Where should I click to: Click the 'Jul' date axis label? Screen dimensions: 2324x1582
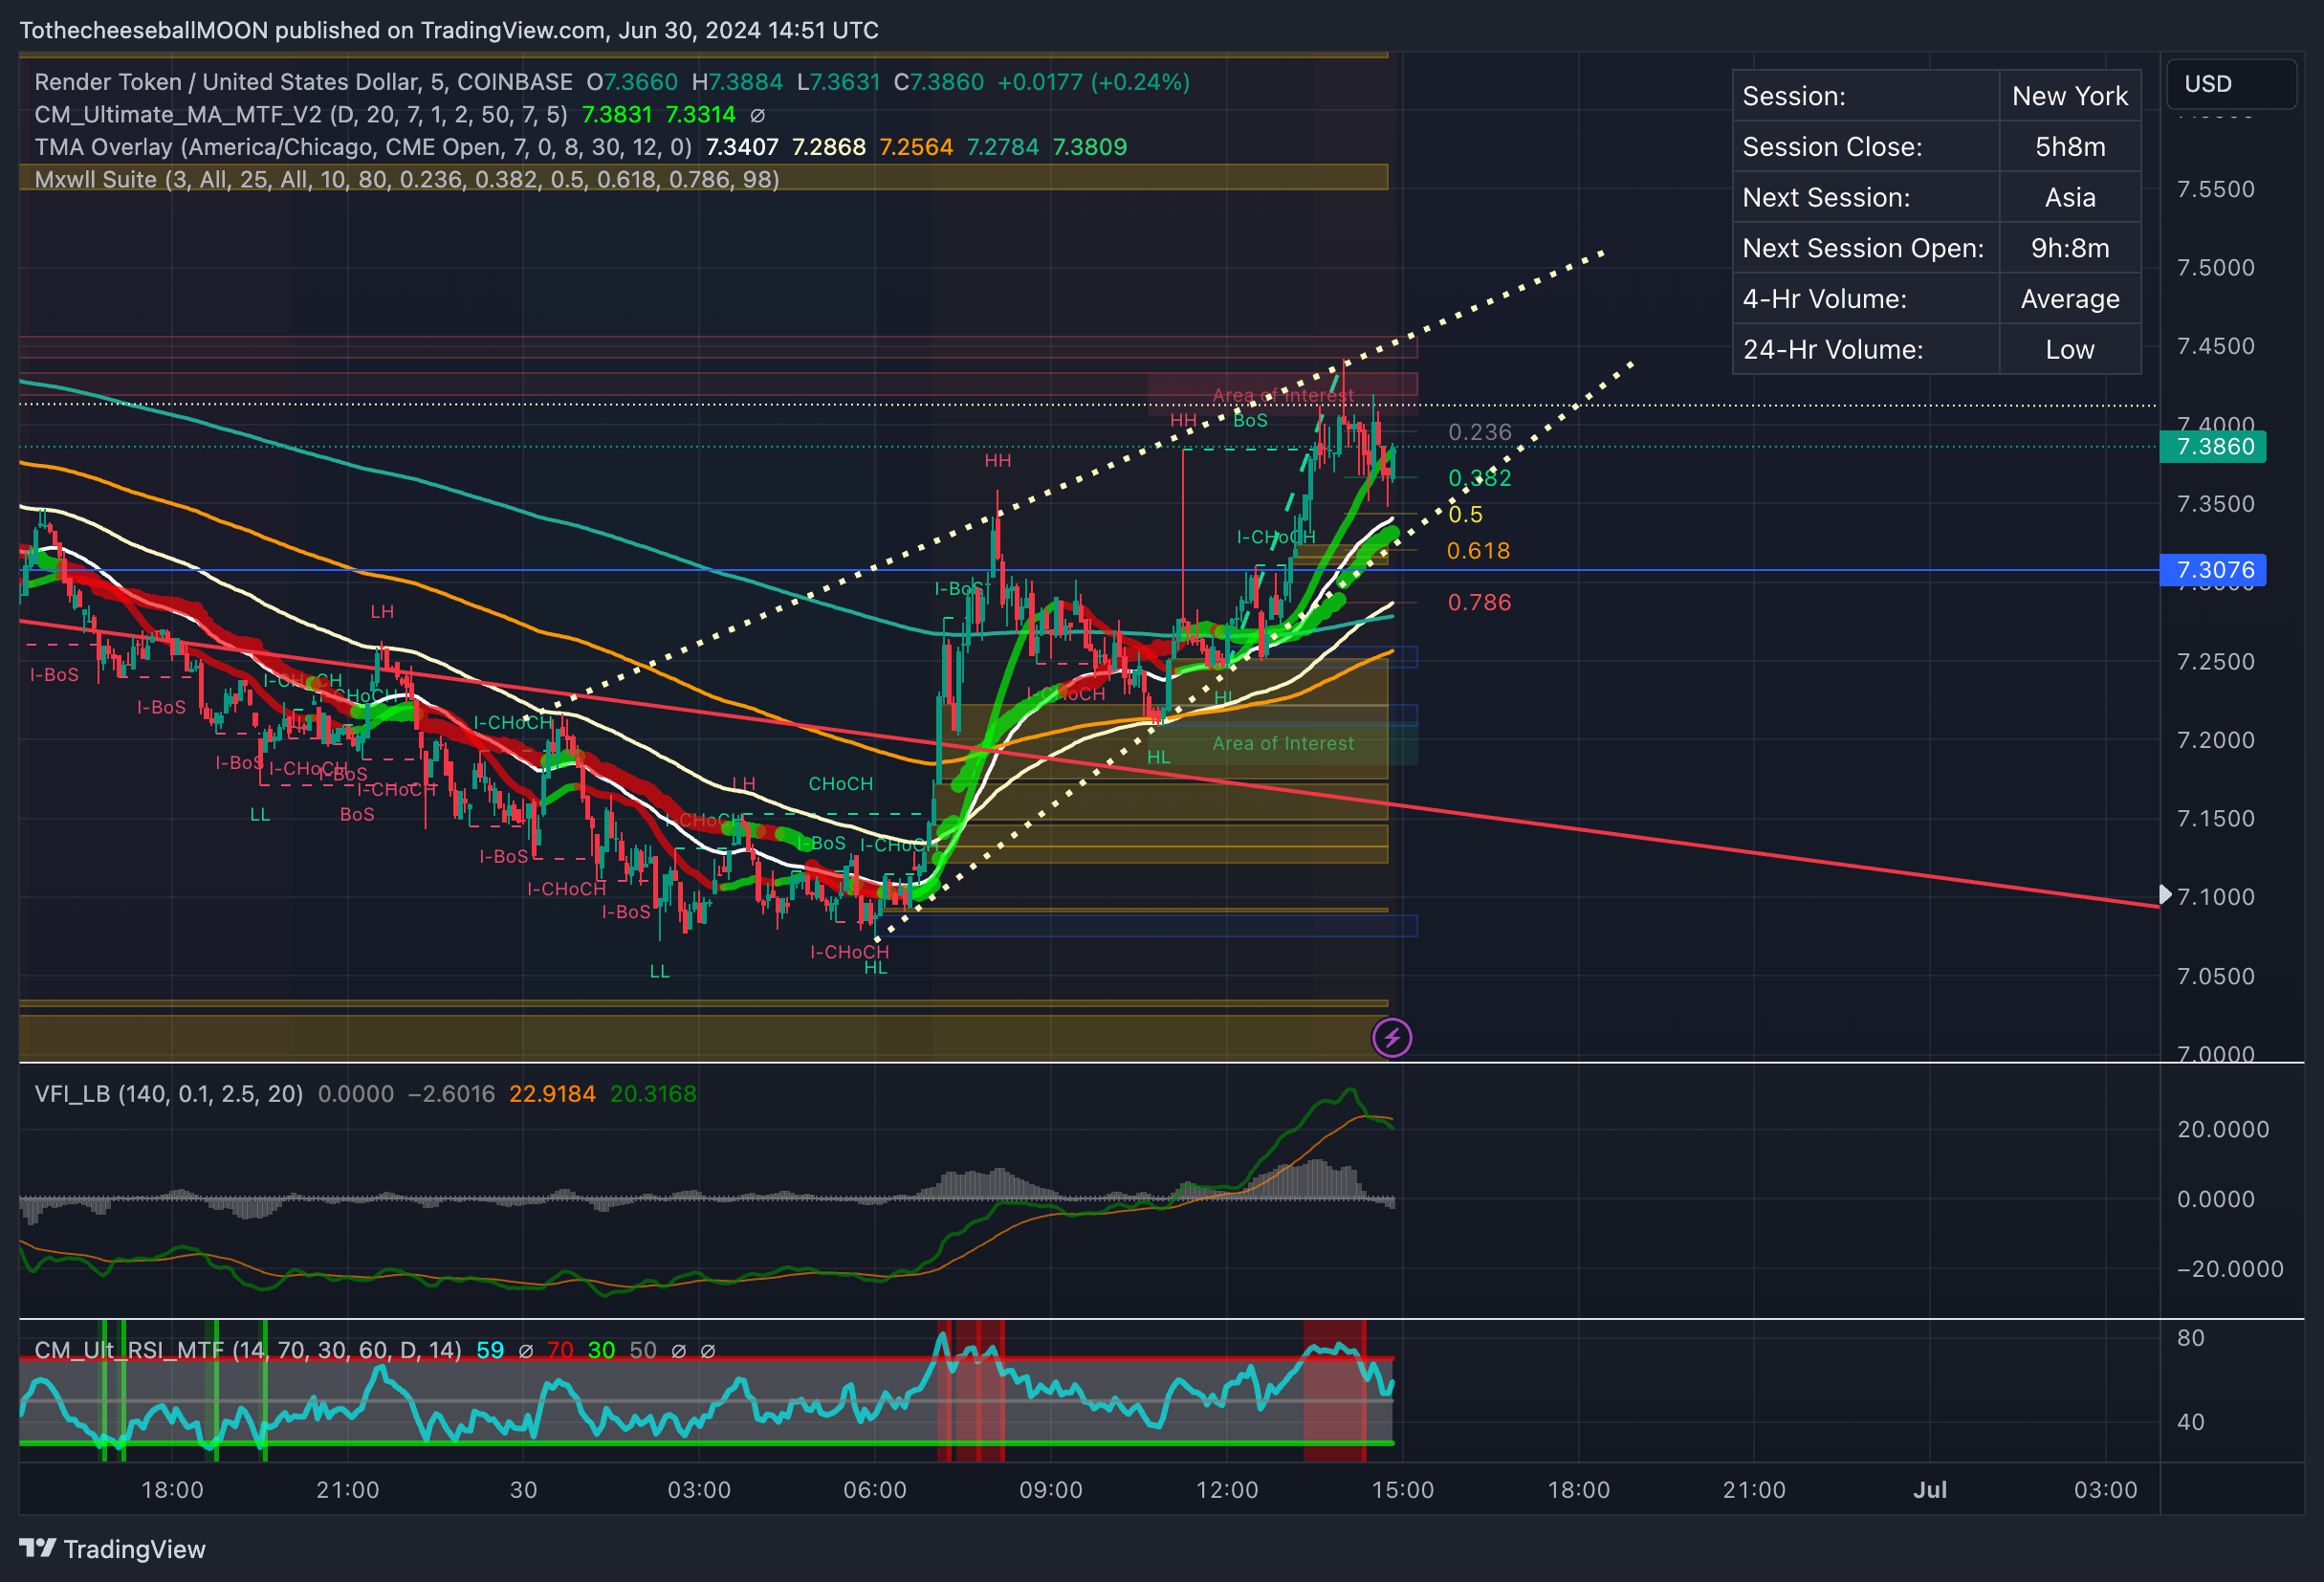pyautogui.click(x=1930, y=1490)
